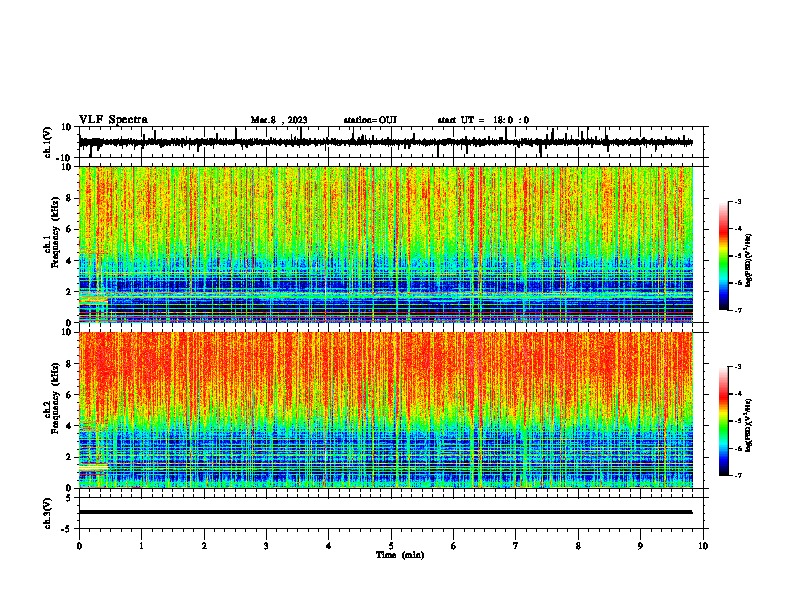The width and height of the screenshot is (792, 612).
Task: Click the "station=OUI" header label
Action: pos(370,120)
